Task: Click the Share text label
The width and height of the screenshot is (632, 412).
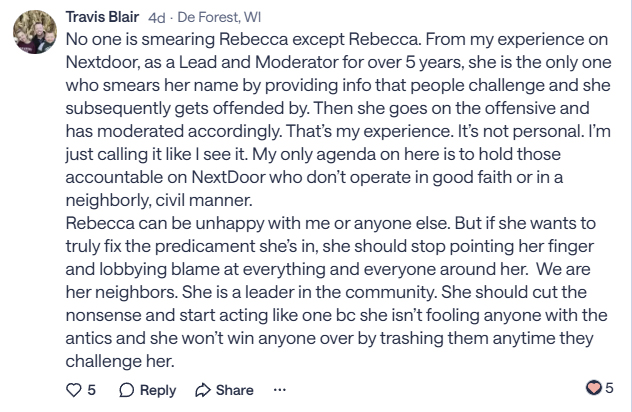Action: 235,390
